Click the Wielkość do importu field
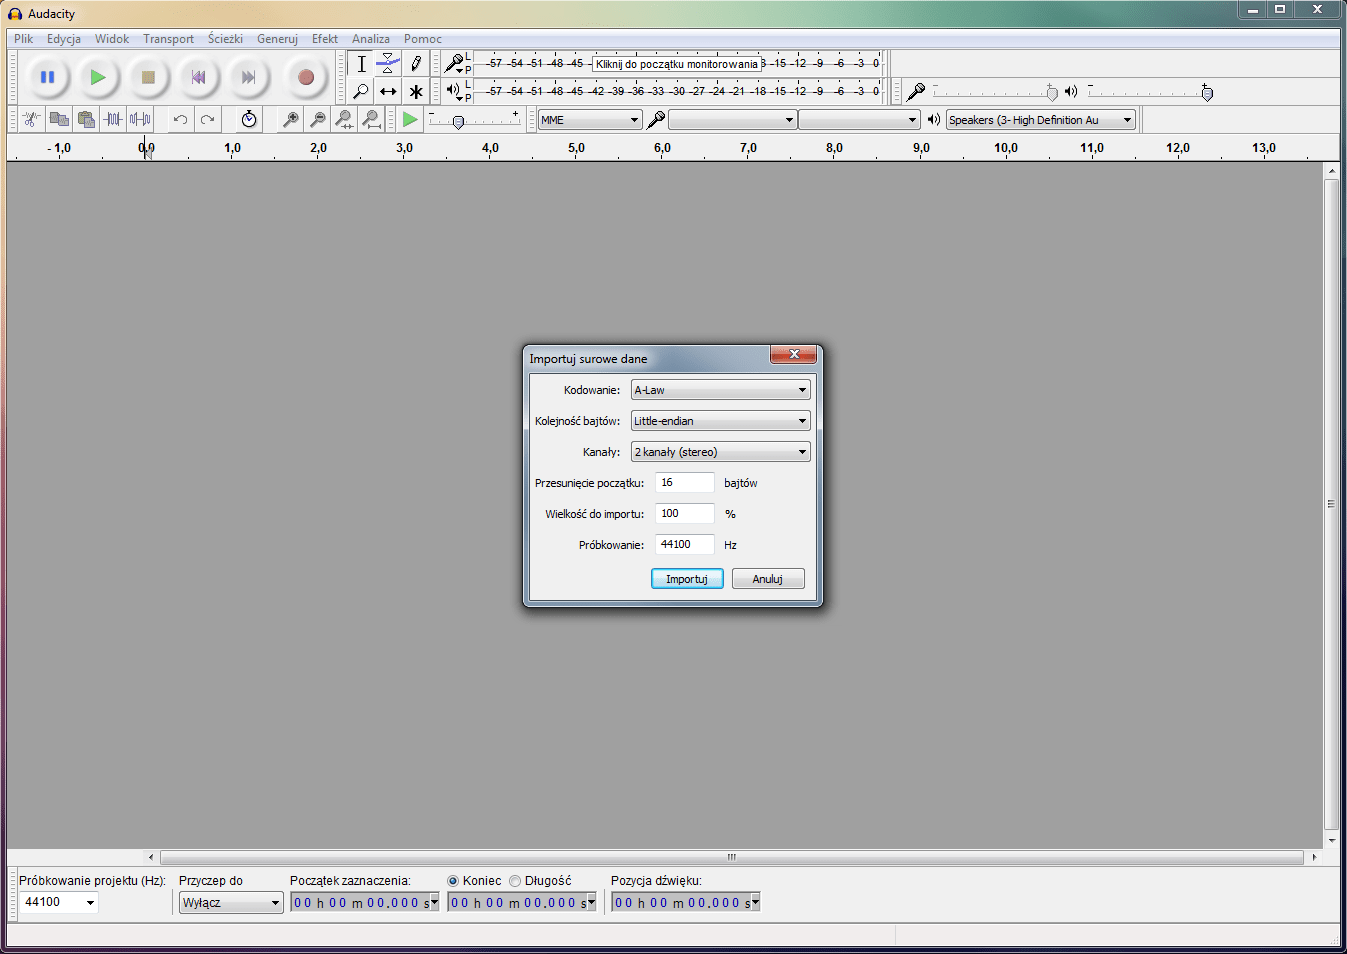 coord(685,514)
